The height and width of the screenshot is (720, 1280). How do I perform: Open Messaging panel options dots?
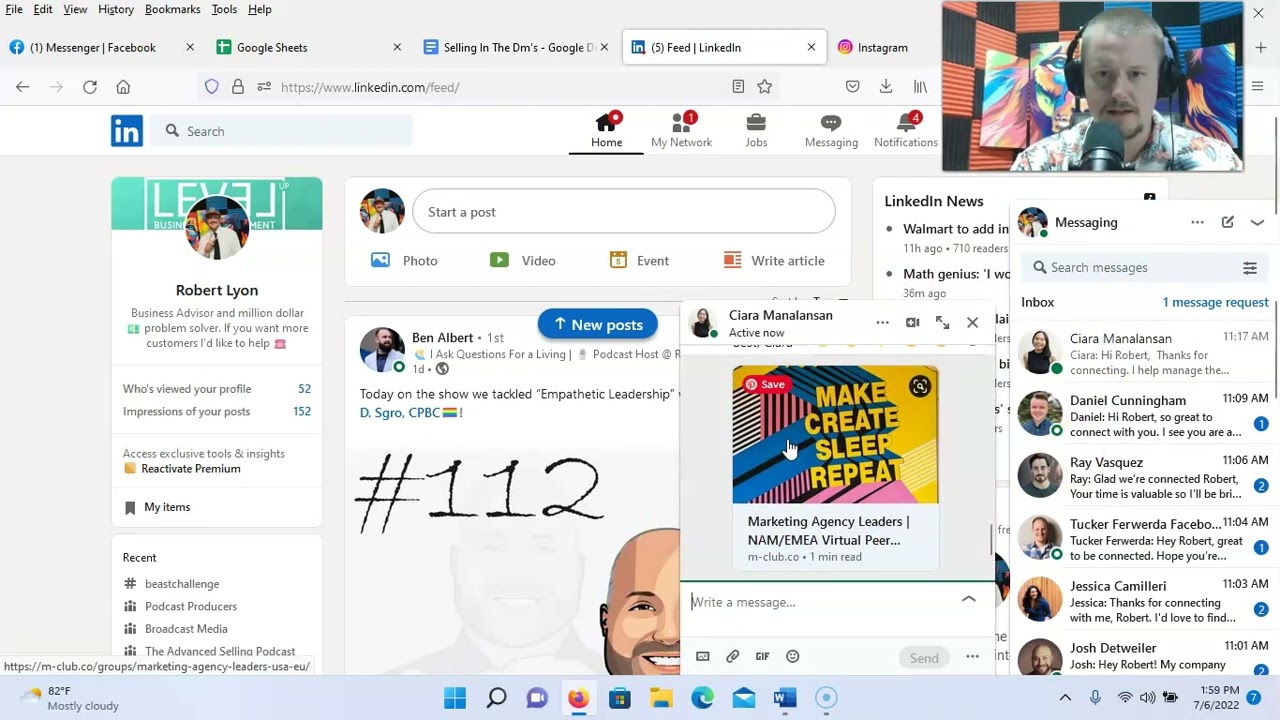point(1197,222)
